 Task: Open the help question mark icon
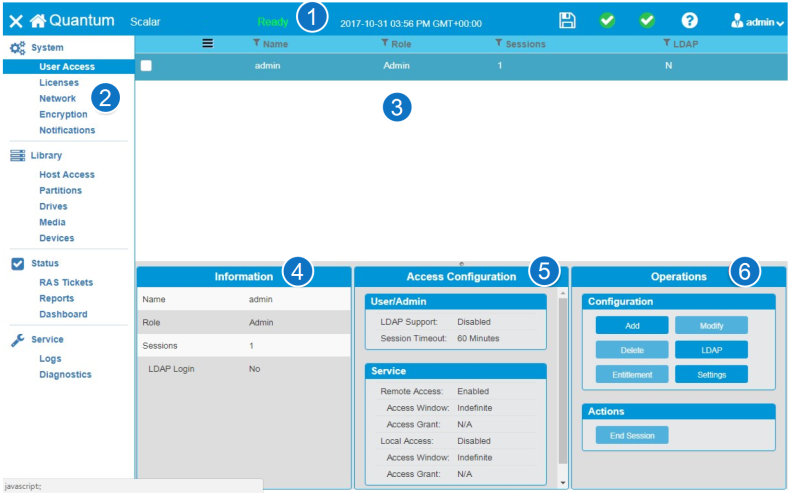(x=689, y=21)
